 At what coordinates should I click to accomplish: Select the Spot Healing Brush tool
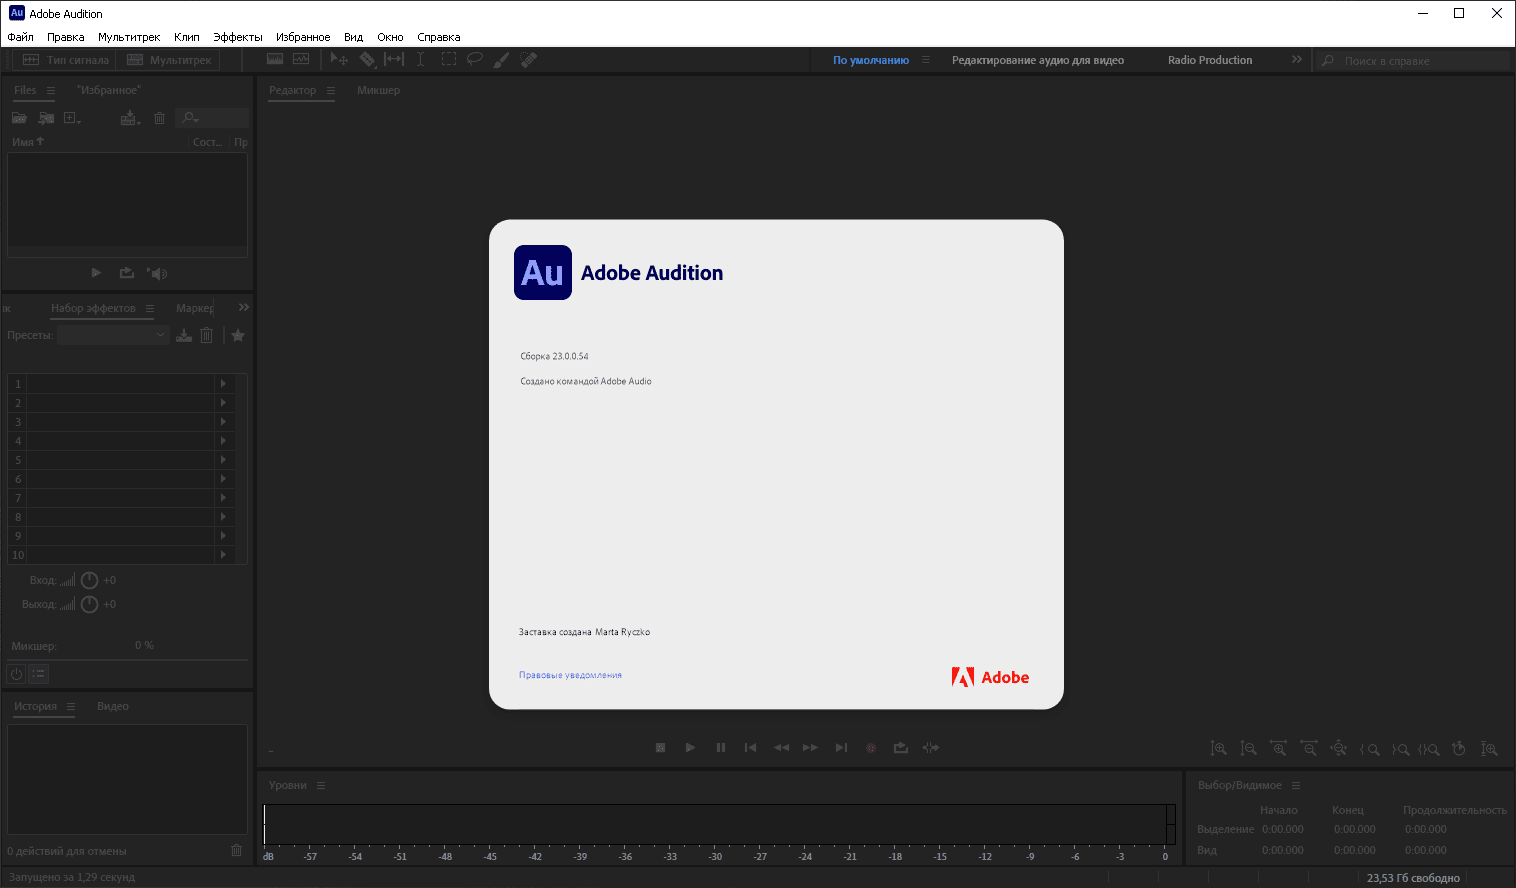tap(529, 60)
